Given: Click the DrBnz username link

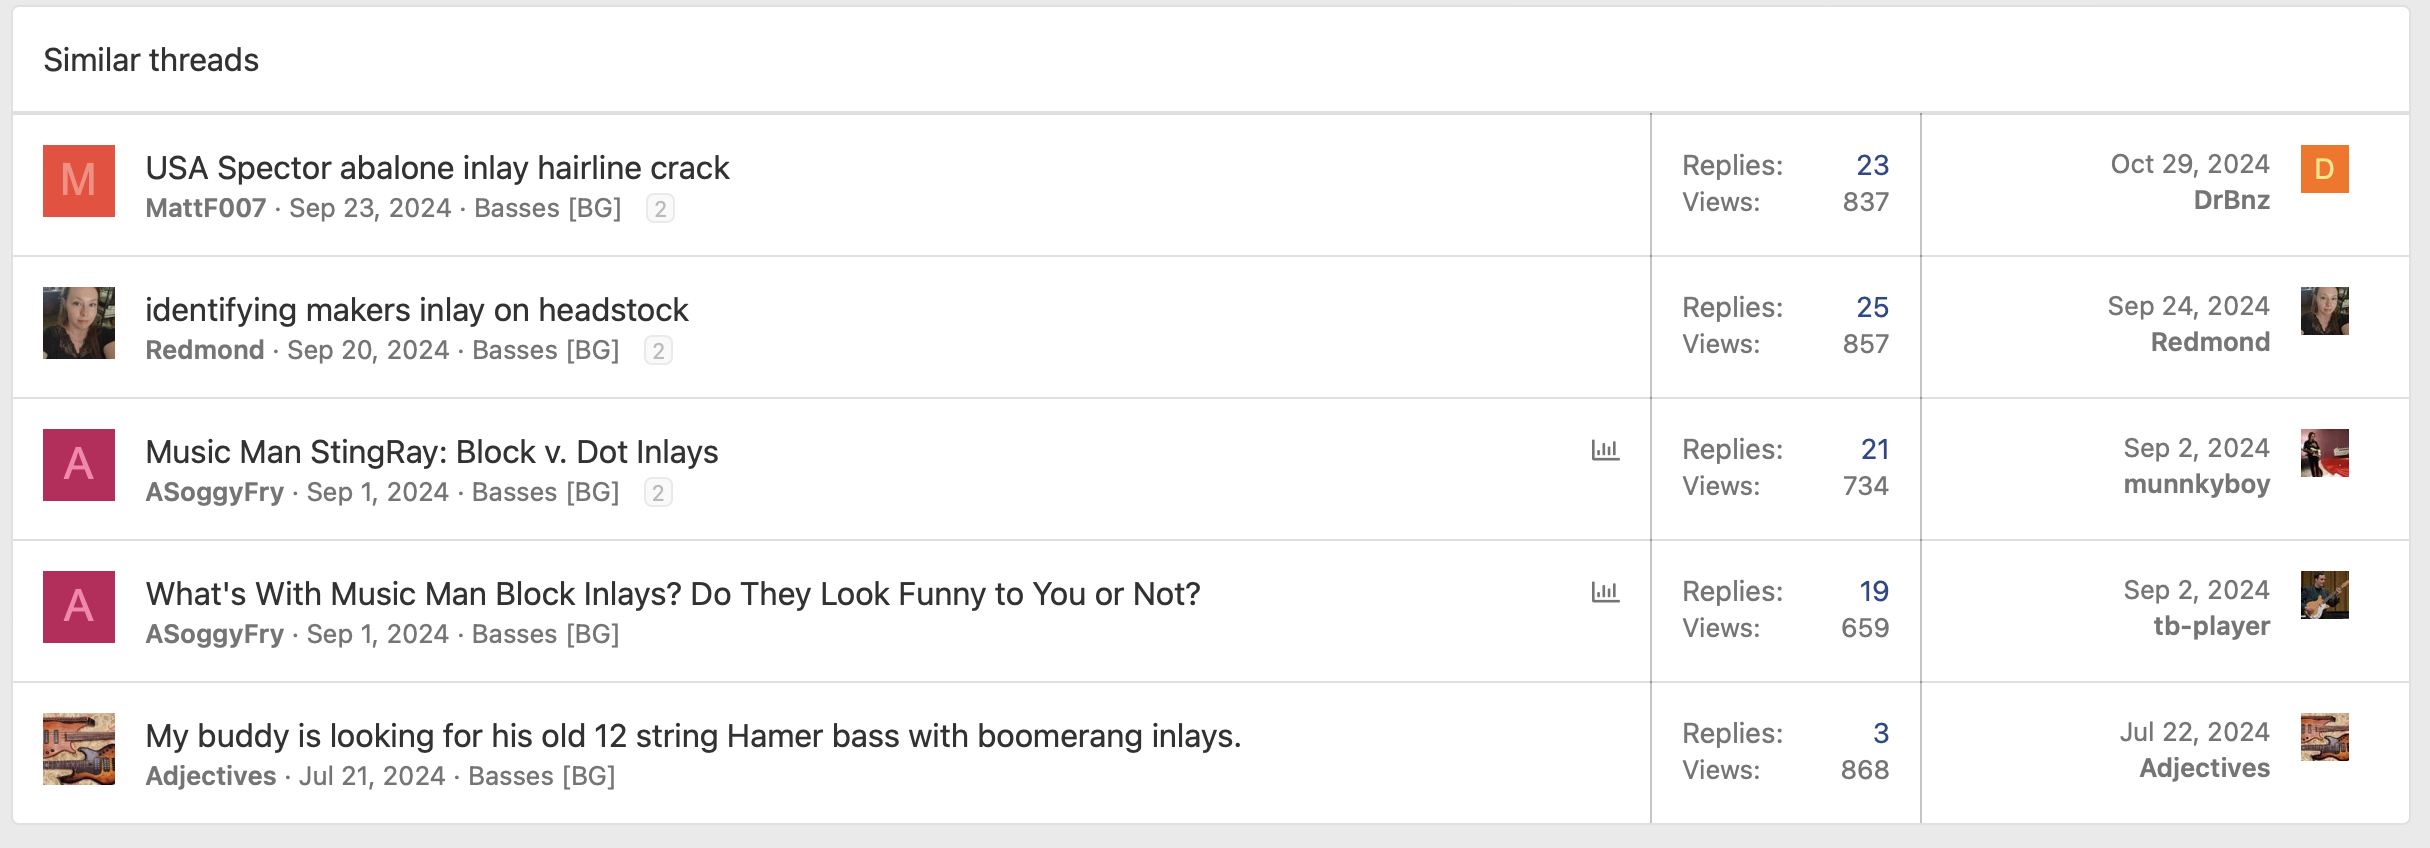Looking at the screenshot, I should coord(2231,200).
